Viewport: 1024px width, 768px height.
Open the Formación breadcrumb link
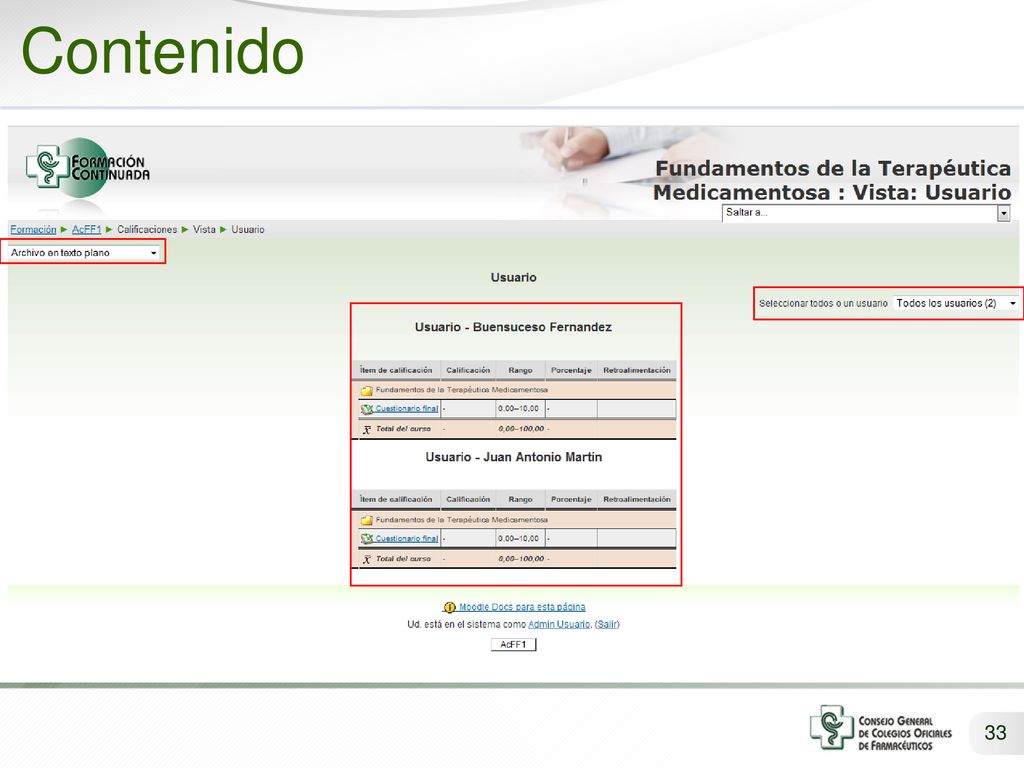[x=33, y=230]
